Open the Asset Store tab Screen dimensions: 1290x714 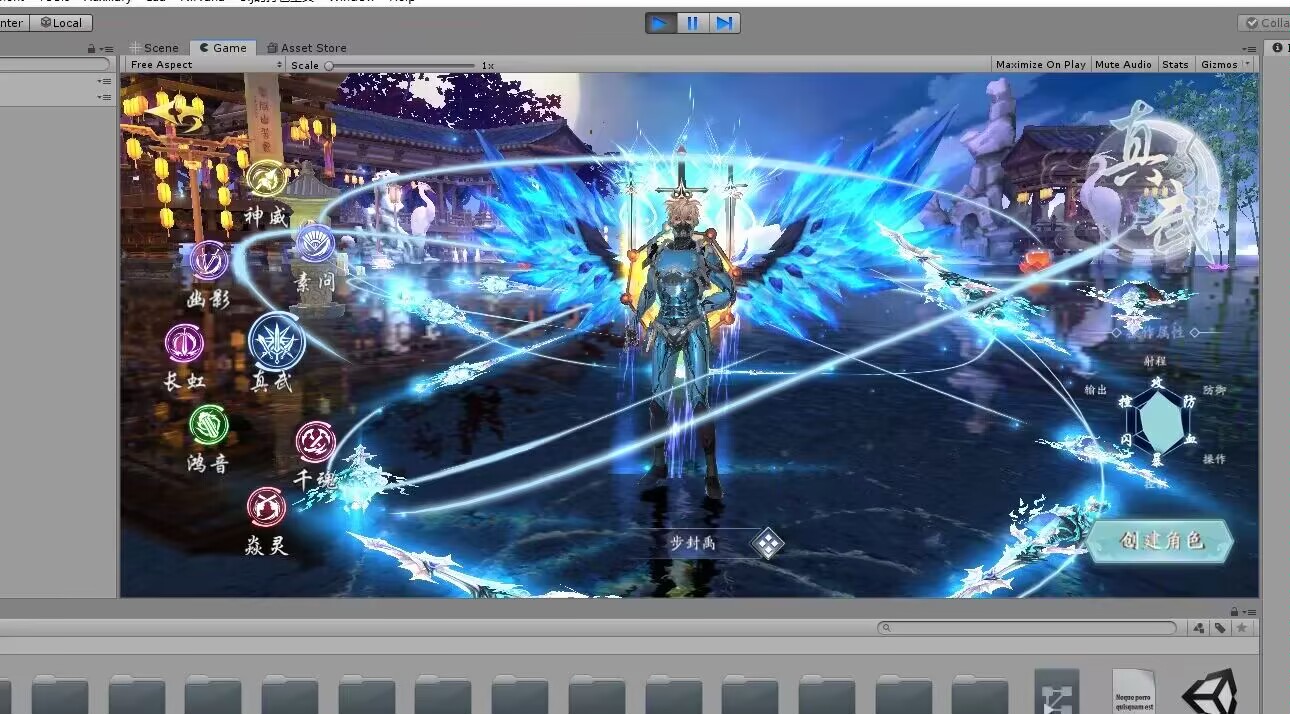pos(306,48)
